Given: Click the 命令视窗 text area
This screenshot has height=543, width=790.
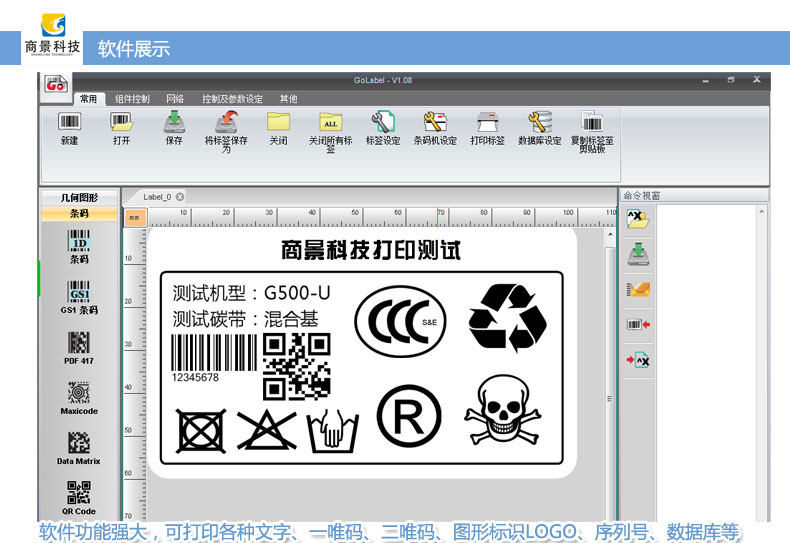Looking at the screenshot, I should point(706,362).
